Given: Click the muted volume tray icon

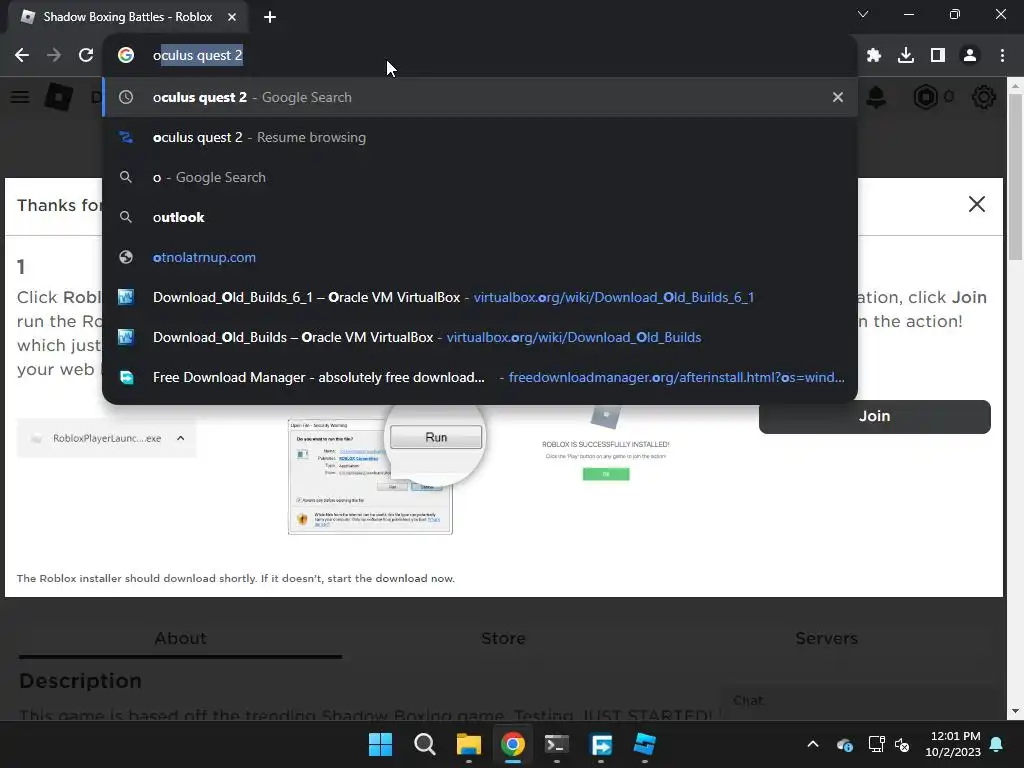Looking at the screenshot, I should (902, 744).
